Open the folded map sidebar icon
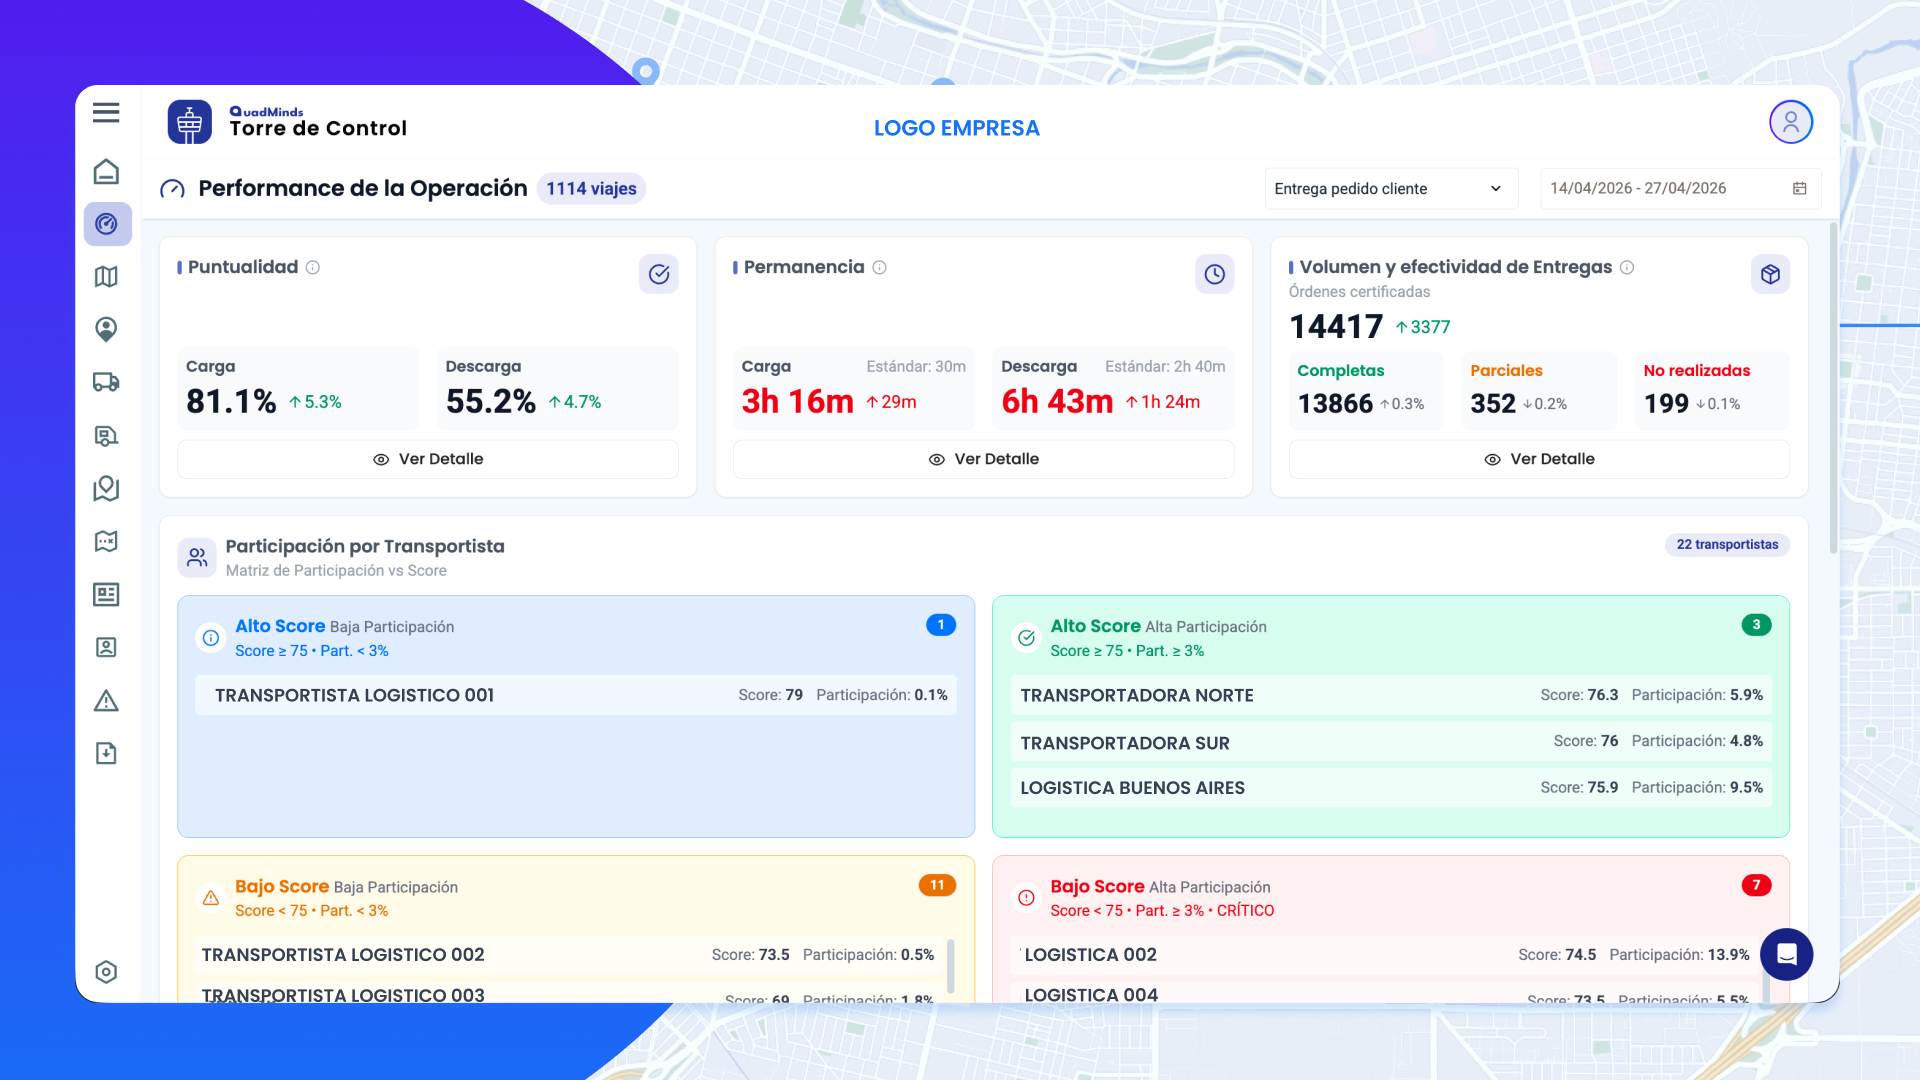 pos(106,277)
